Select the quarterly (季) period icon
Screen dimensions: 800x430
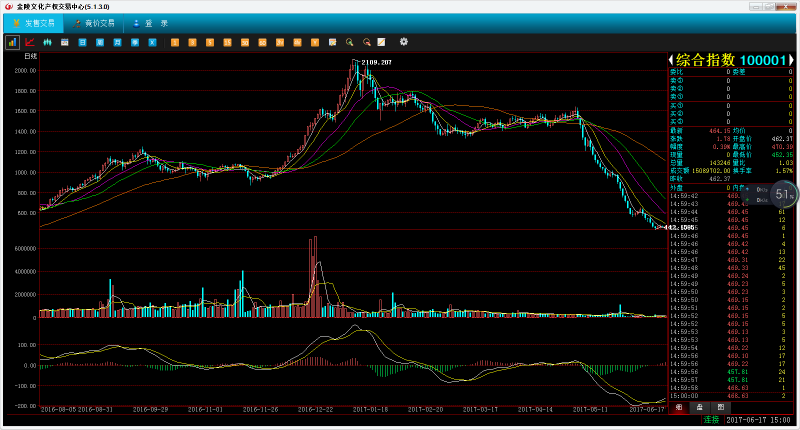[x=135, y=42]
